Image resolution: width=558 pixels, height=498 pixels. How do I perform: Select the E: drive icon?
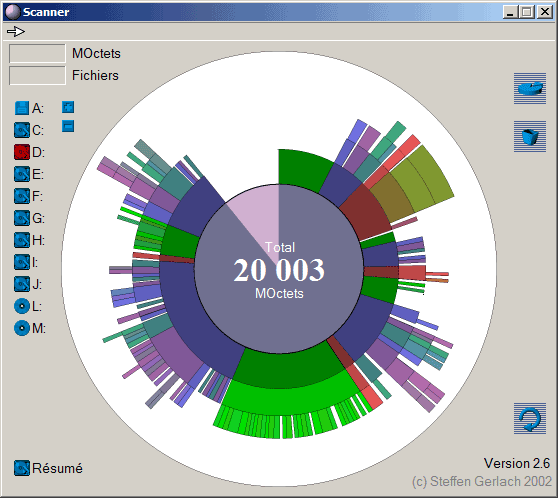click(22, 174)
